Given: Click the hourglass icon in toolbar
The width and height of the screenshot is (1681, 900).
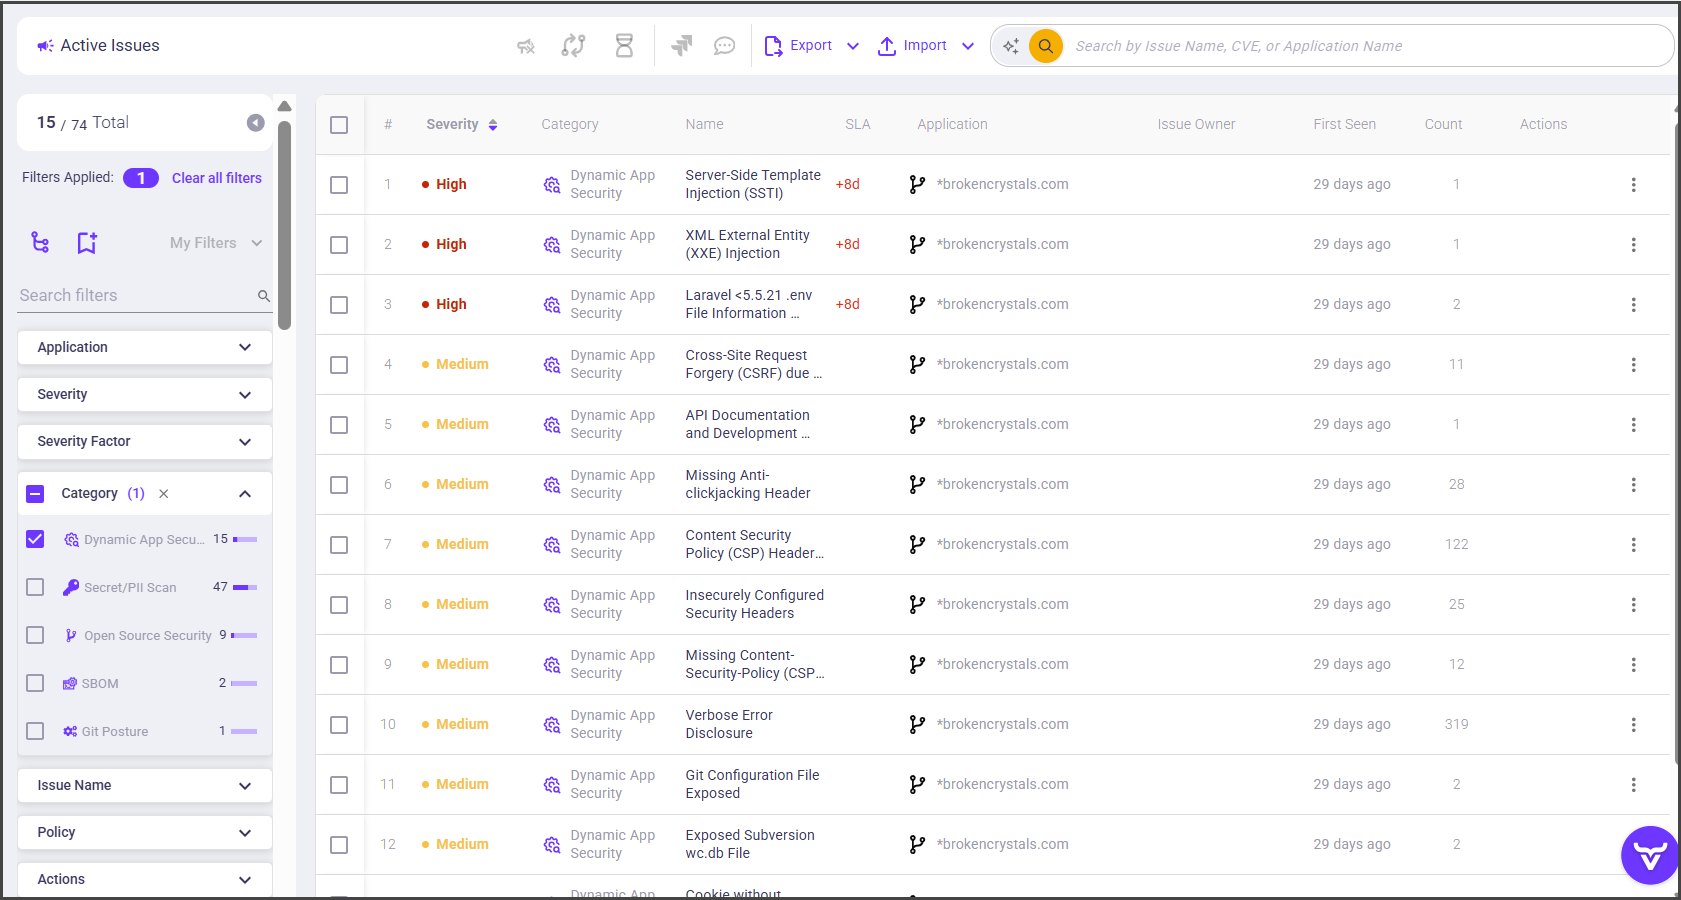Looking at the screenshot, I should pyautogui.click(x=624, y=46).
